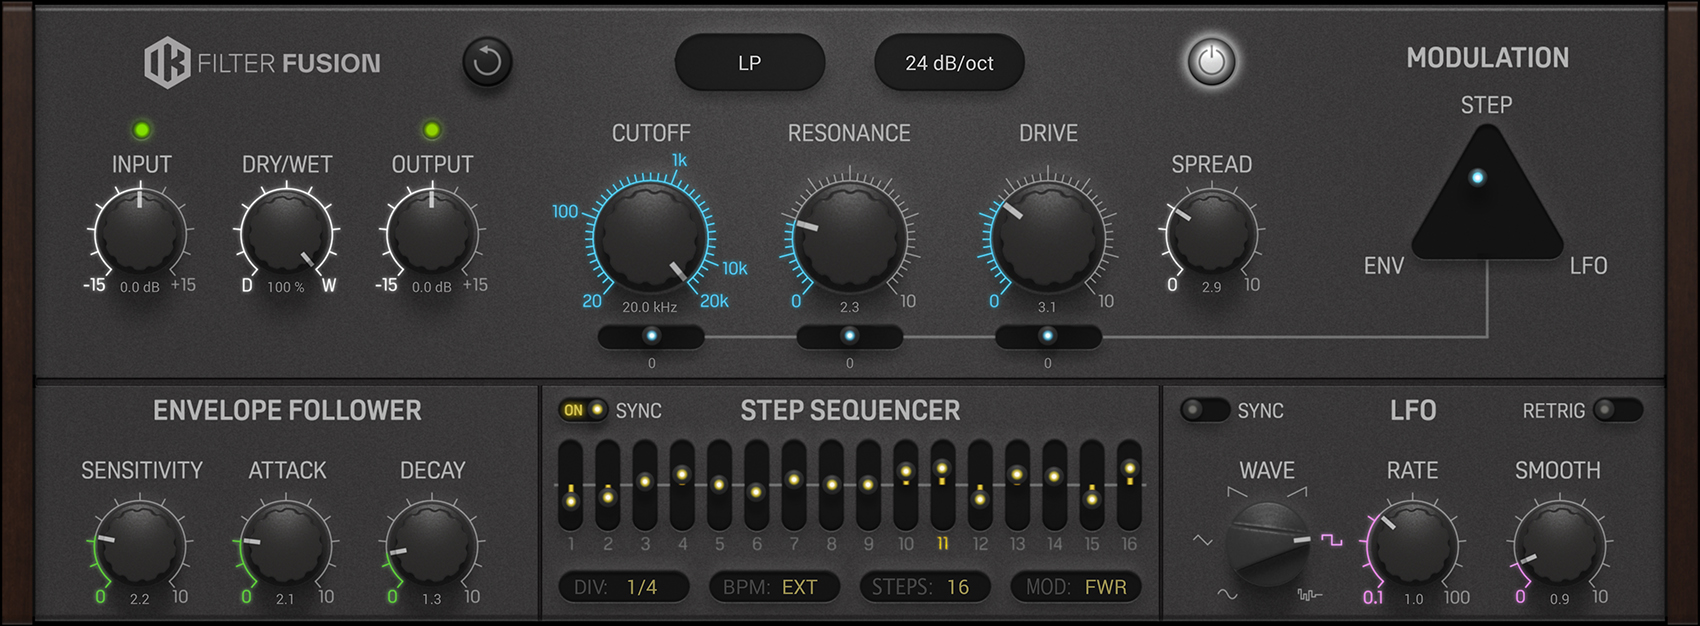
Task: Select the sine wave icon
Action: coord(1227,594)
